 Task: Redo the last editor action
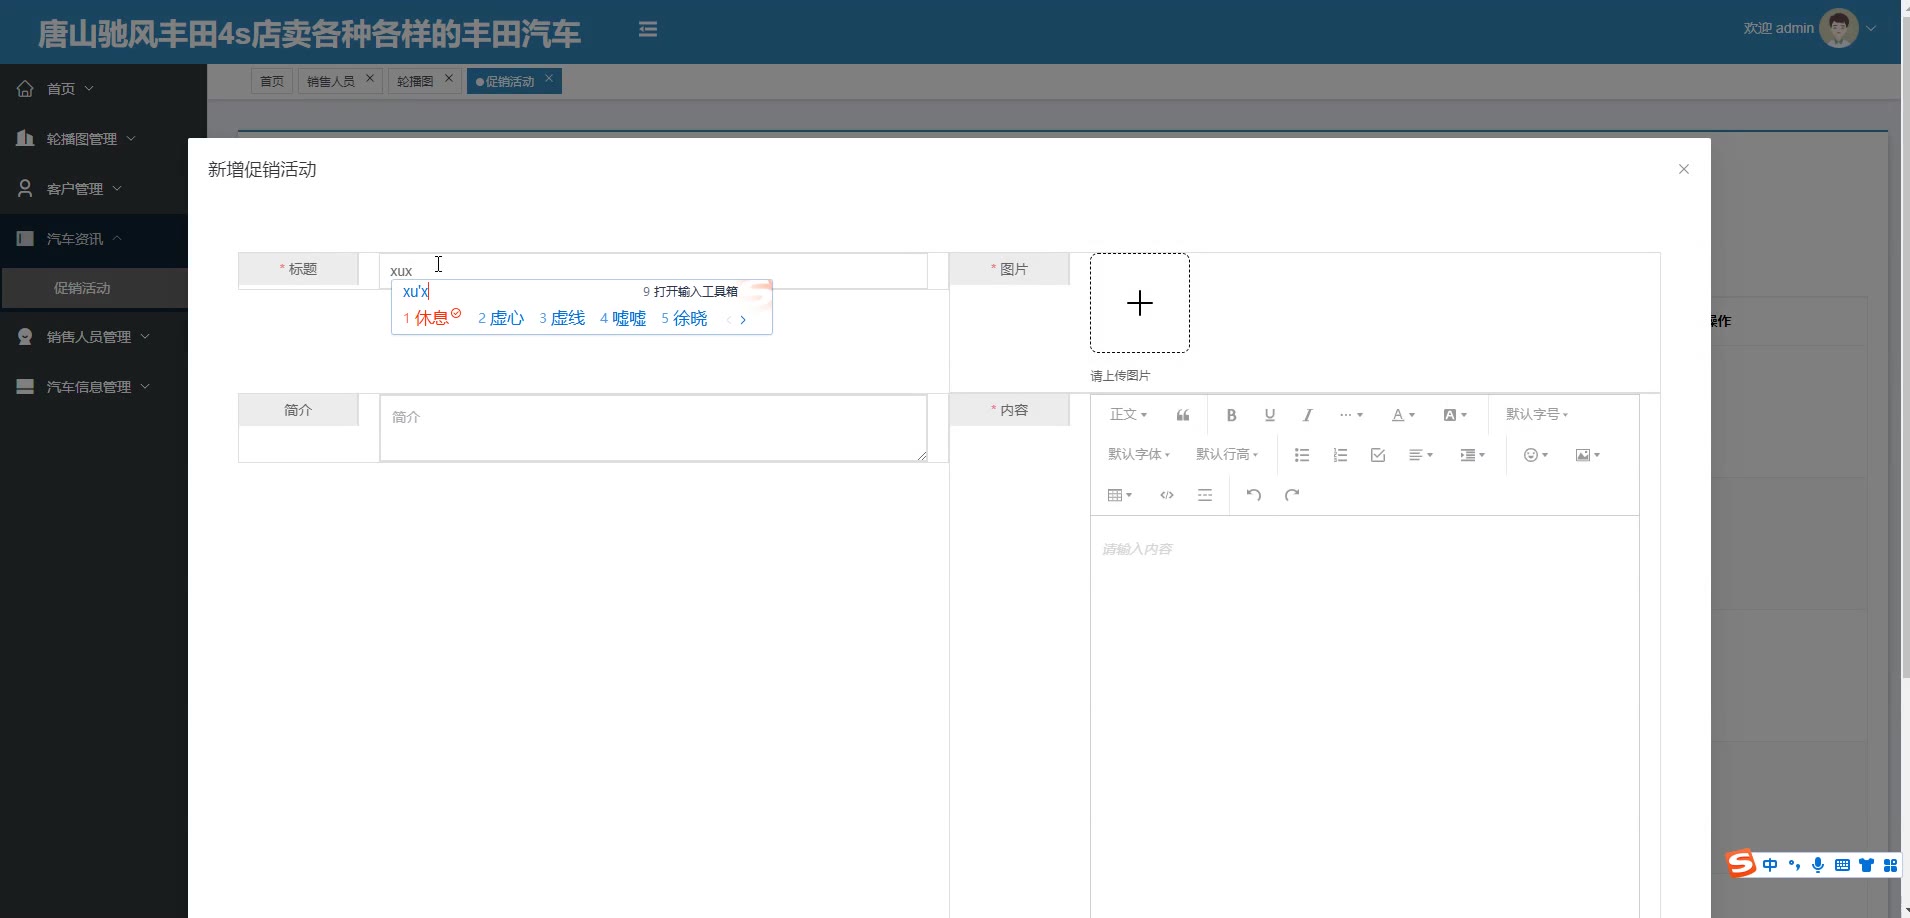(x=1292, y=495)
